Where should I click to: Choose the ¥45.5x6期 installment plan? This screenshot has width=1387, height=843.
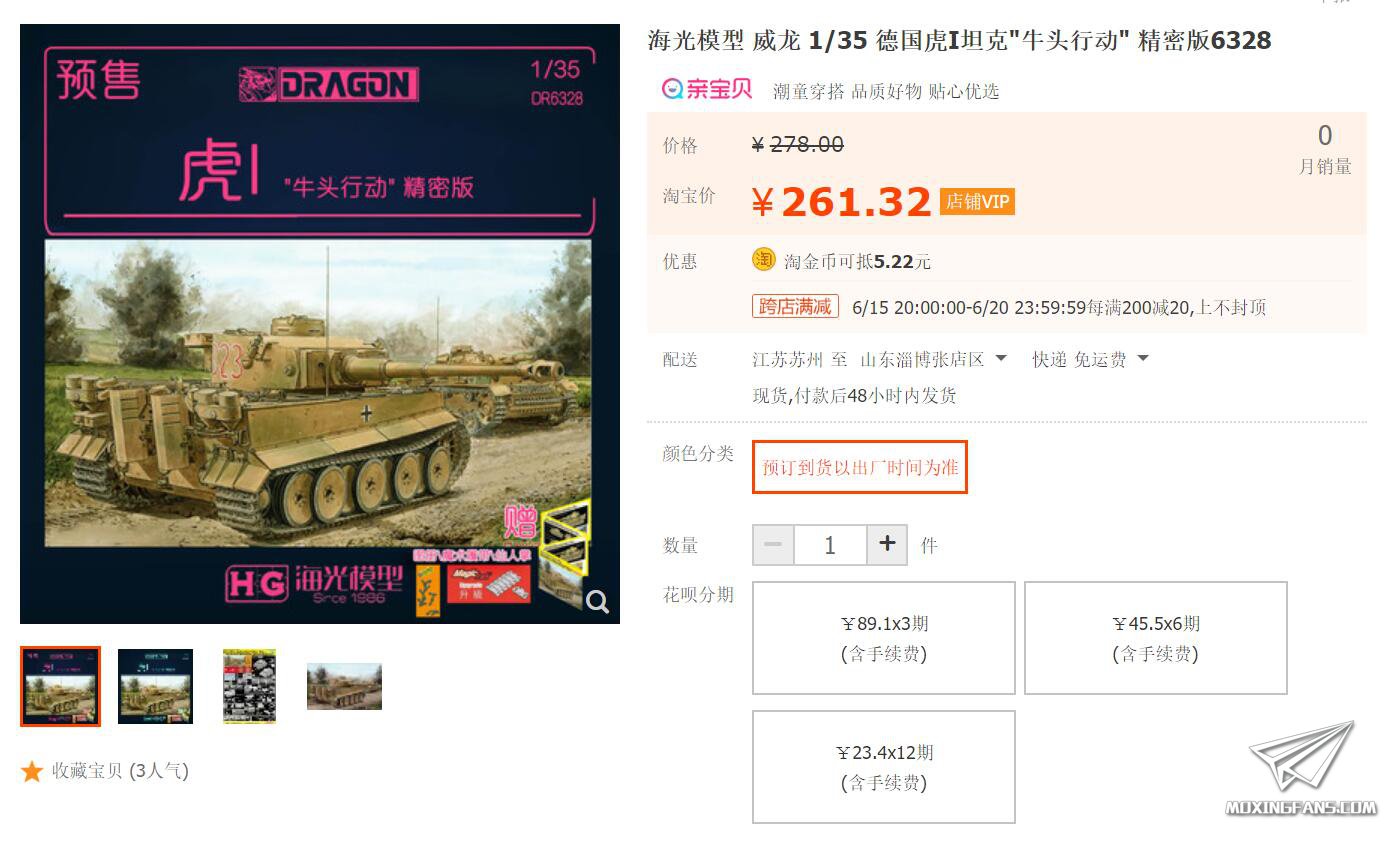tap(1155, 638)
